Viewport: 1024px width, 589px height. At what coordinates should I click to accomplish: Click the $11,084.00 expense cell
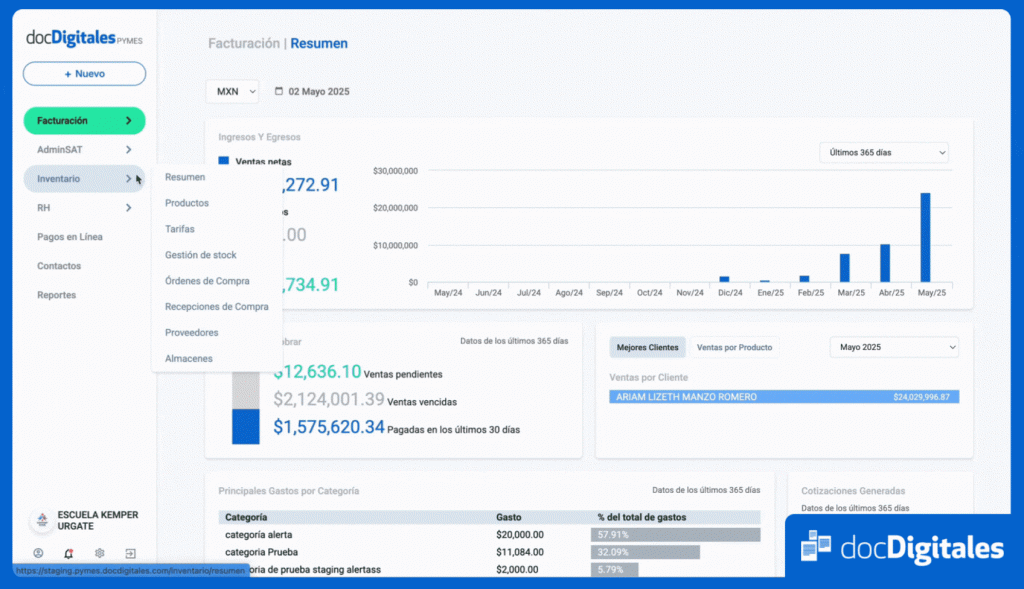click(520, 552)
